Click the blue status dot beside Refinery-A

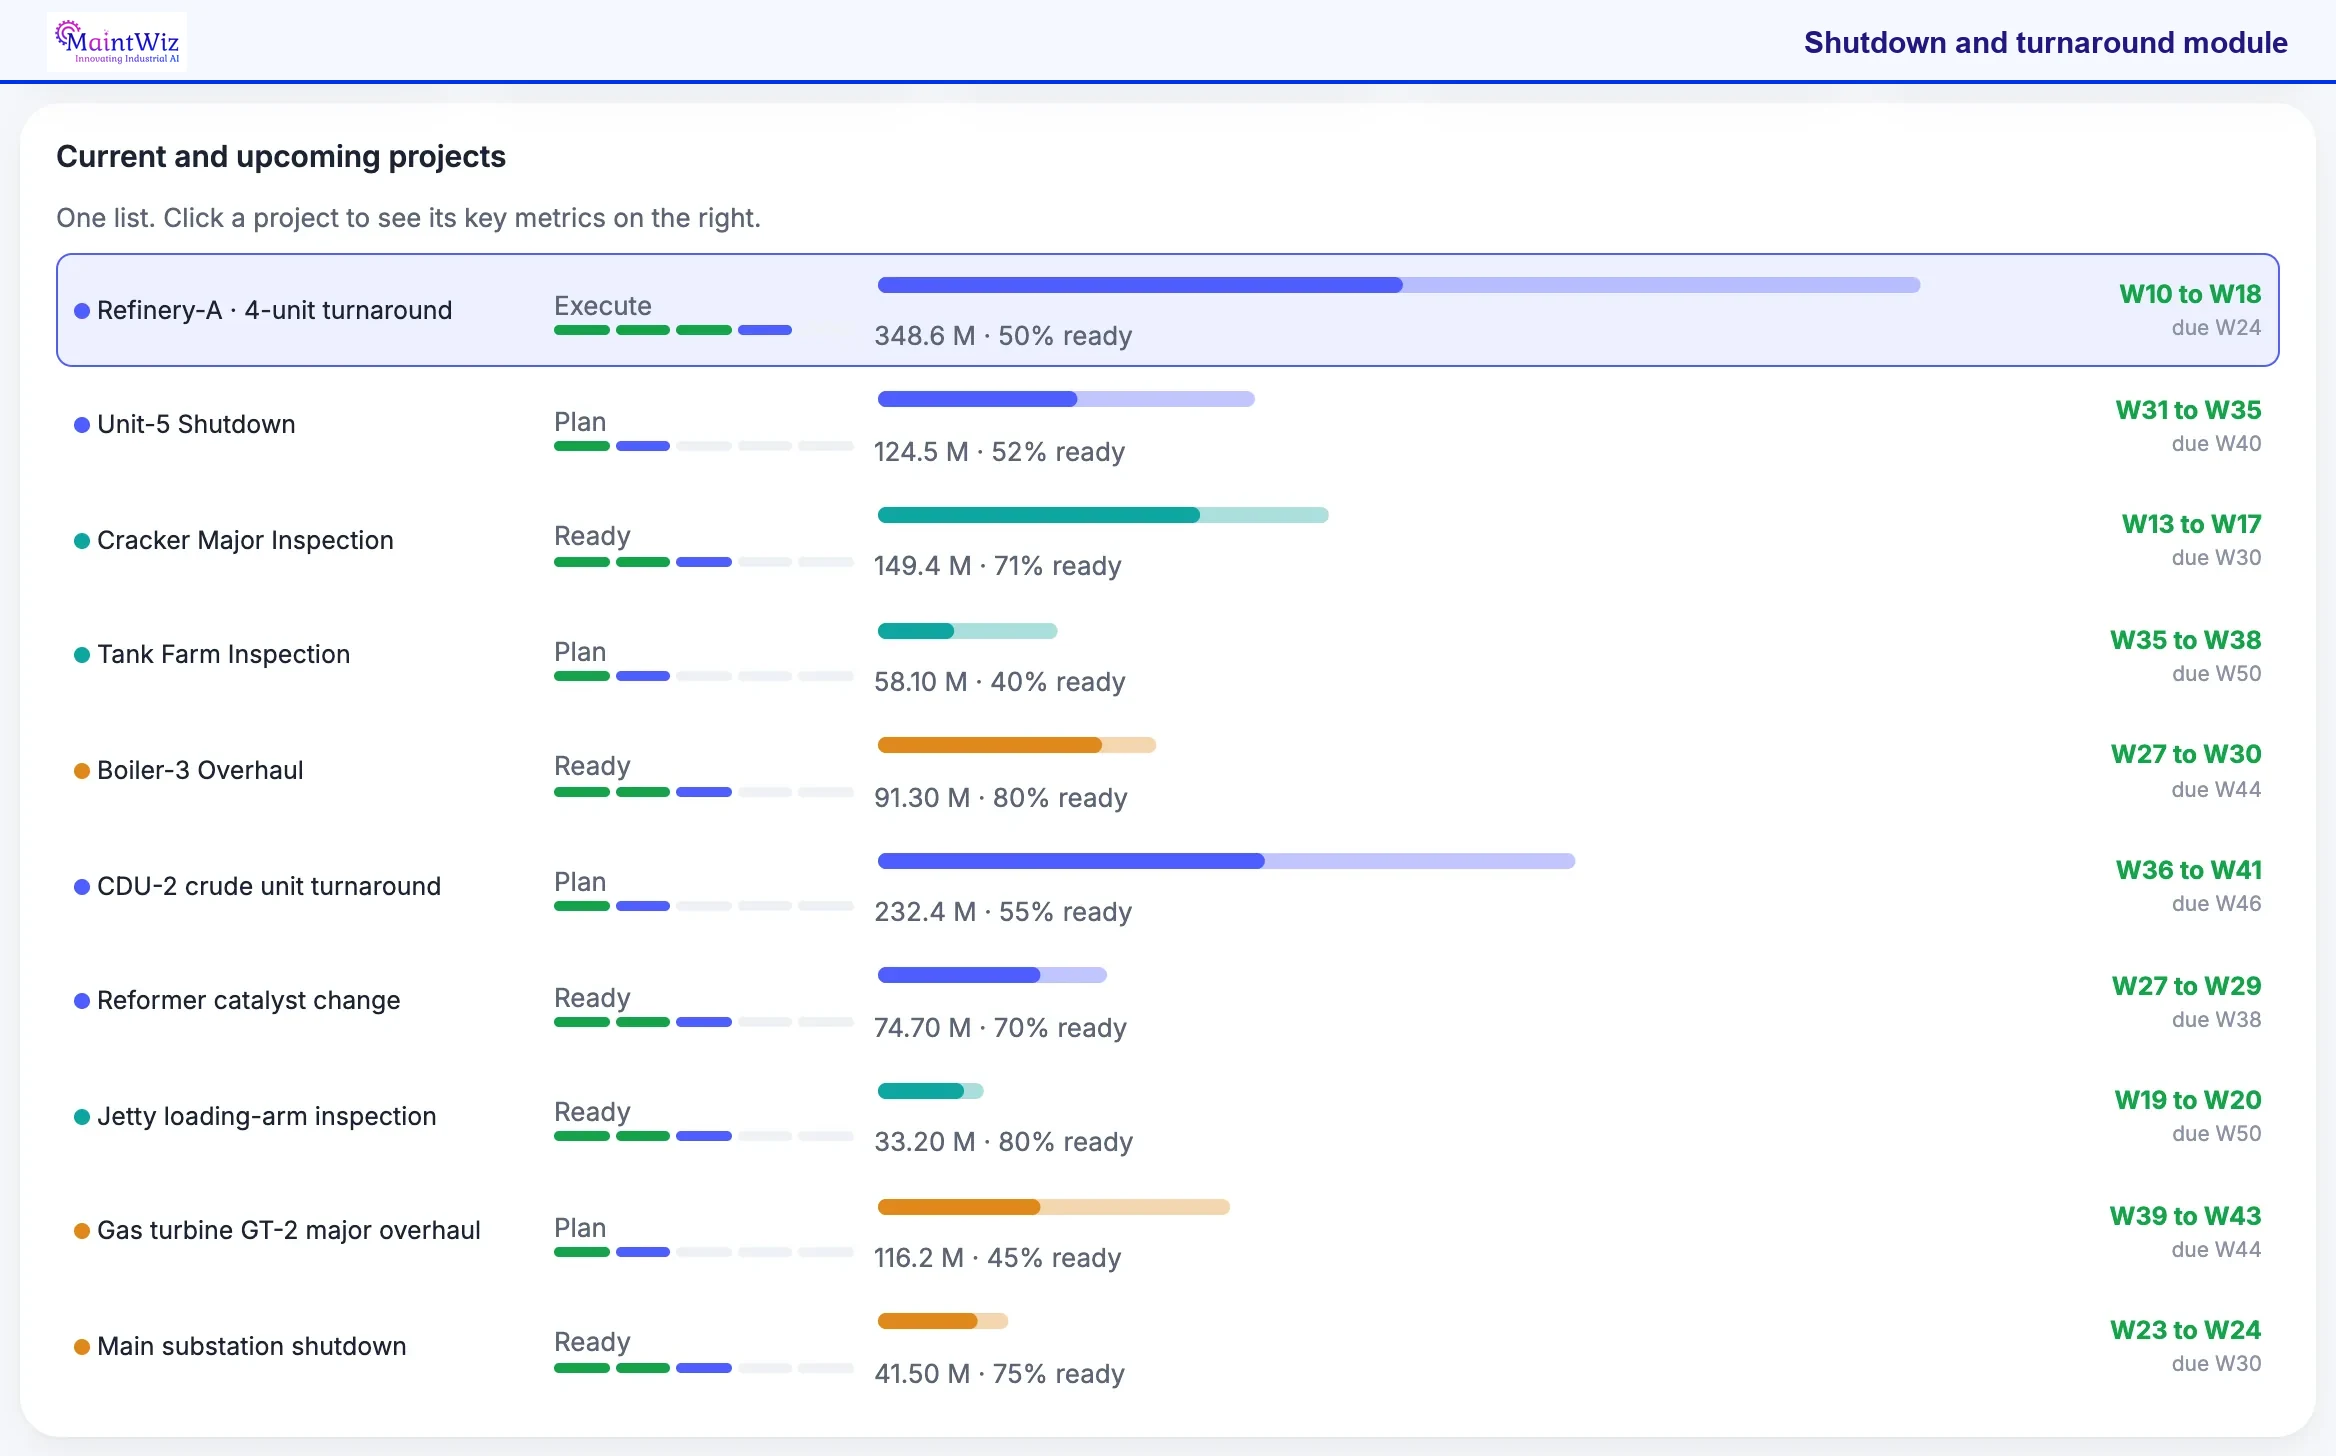[x=82, y=311]
